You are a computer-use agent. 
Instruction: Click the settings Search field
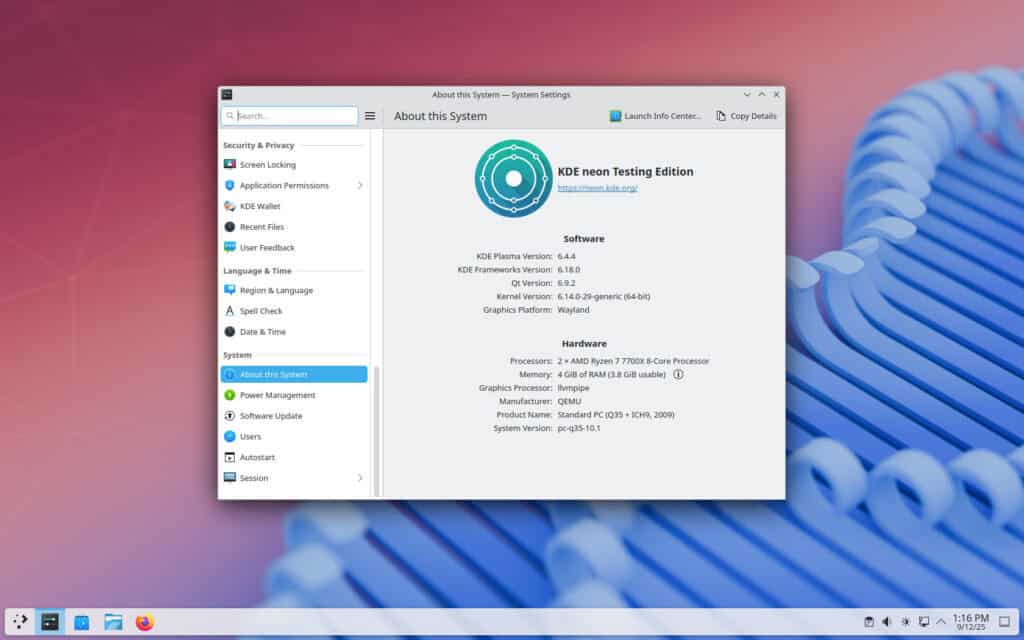pyautogui.click(x=289, y=116)
